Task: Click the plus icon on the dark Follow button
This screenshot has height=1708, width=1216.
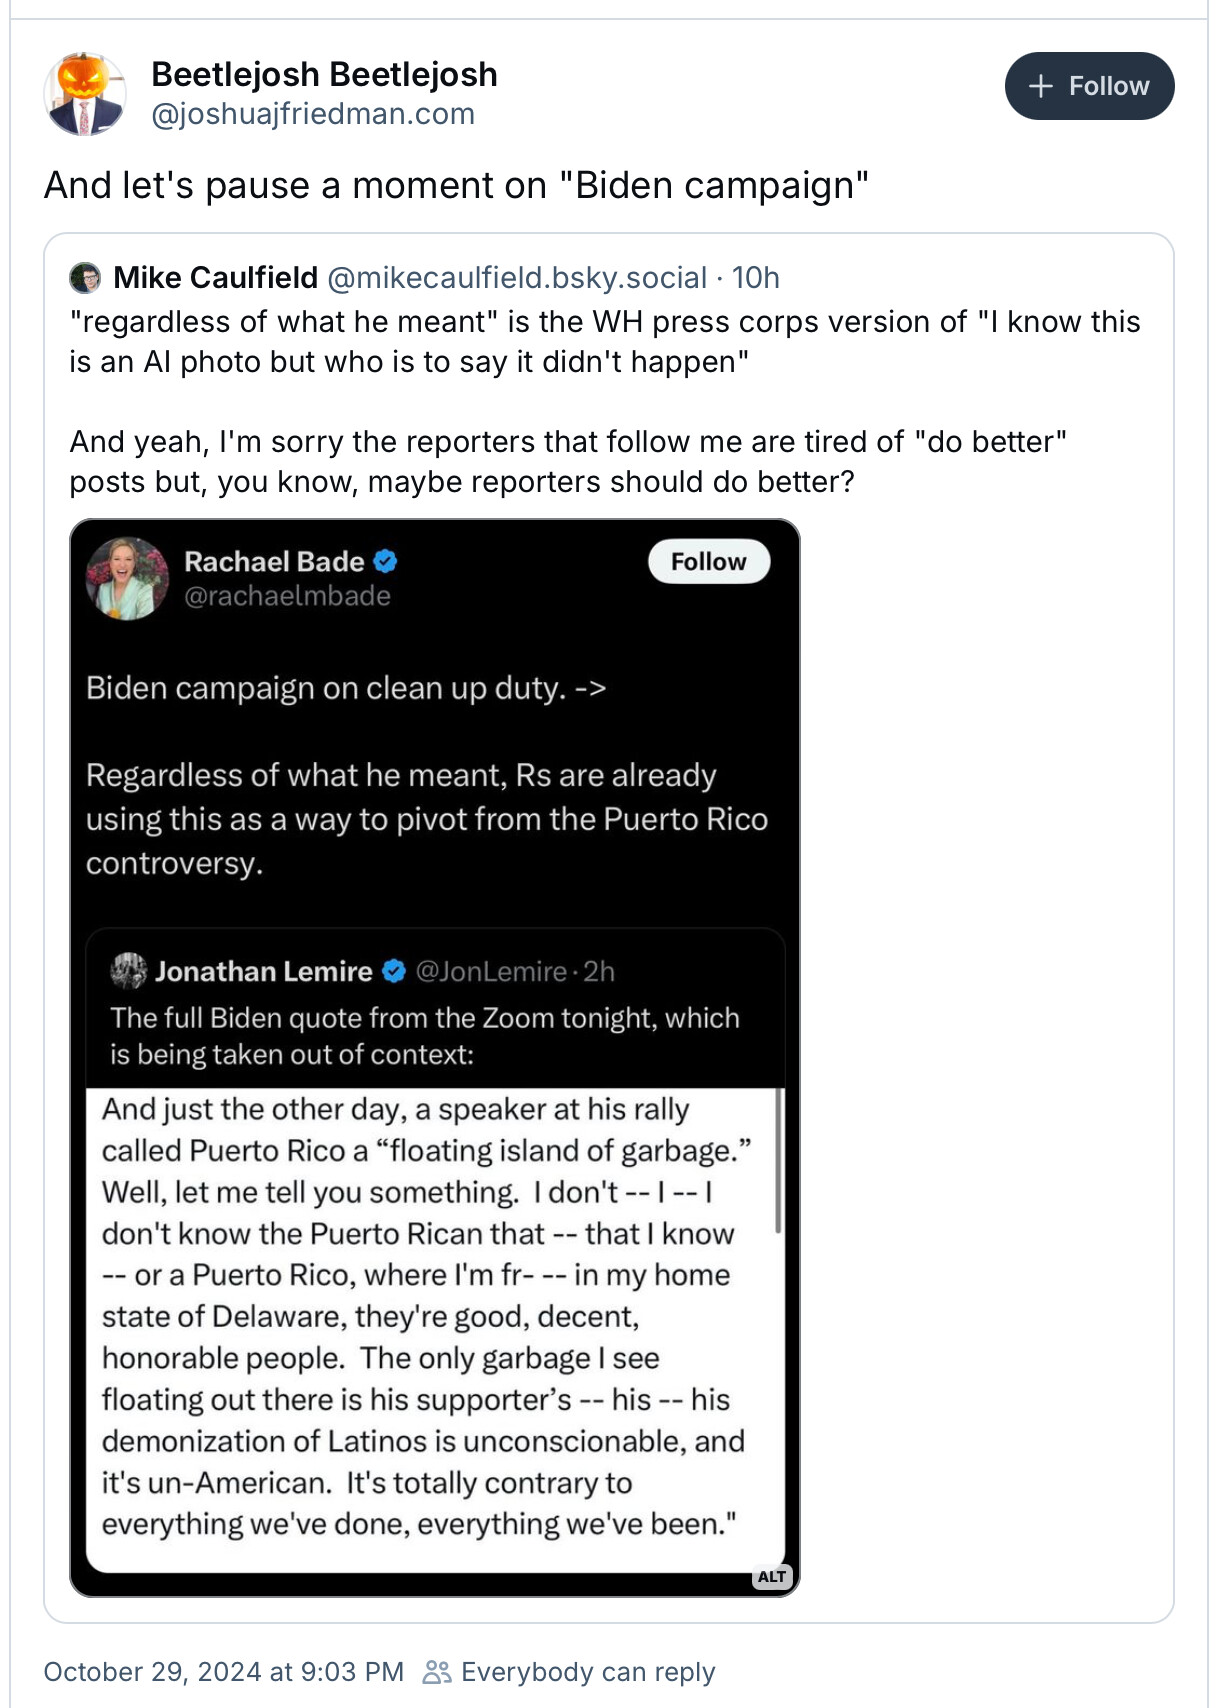Action: coord(1041,86)
